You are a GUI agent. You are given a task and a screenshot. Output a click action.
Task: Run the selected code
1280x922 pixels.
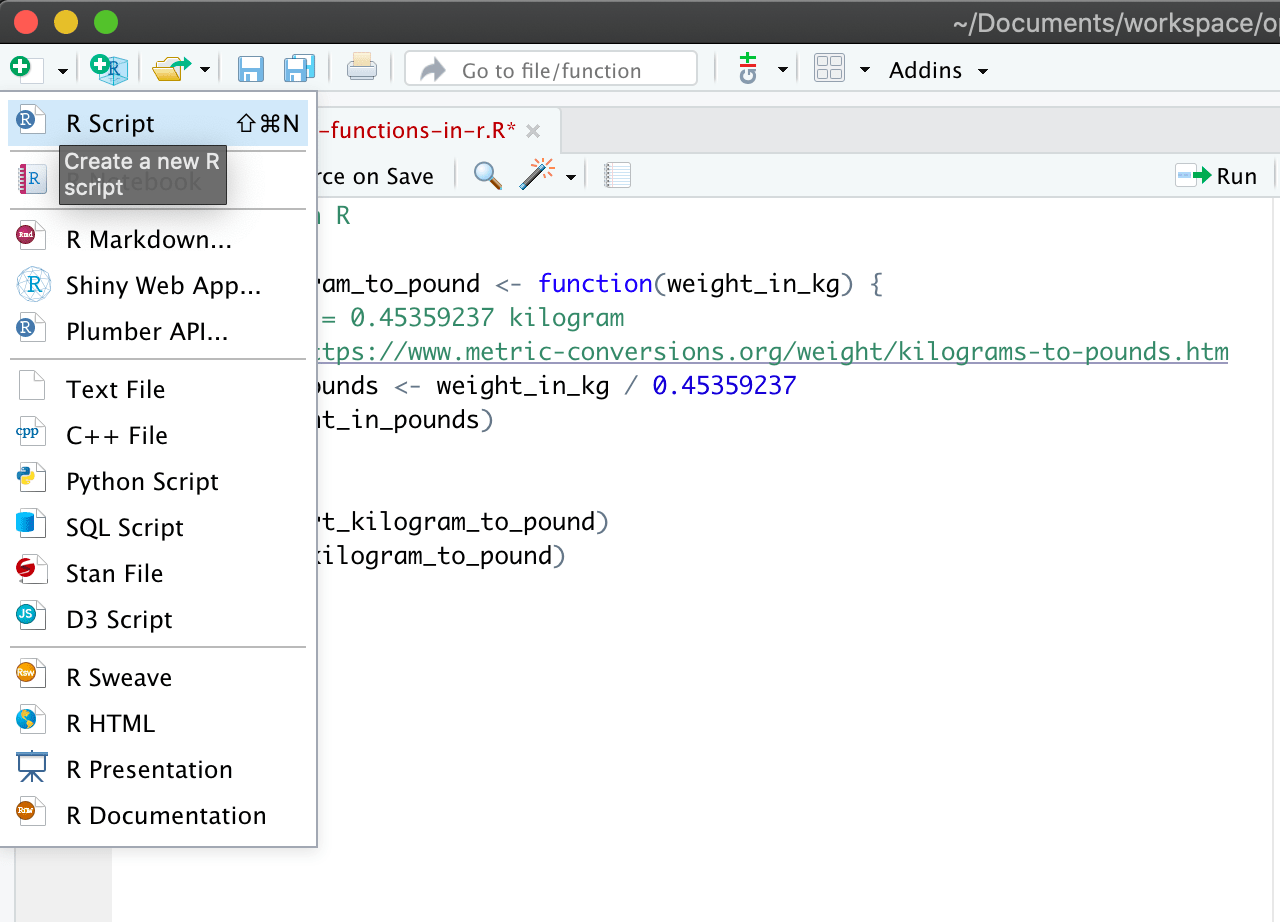(1218, 175)
